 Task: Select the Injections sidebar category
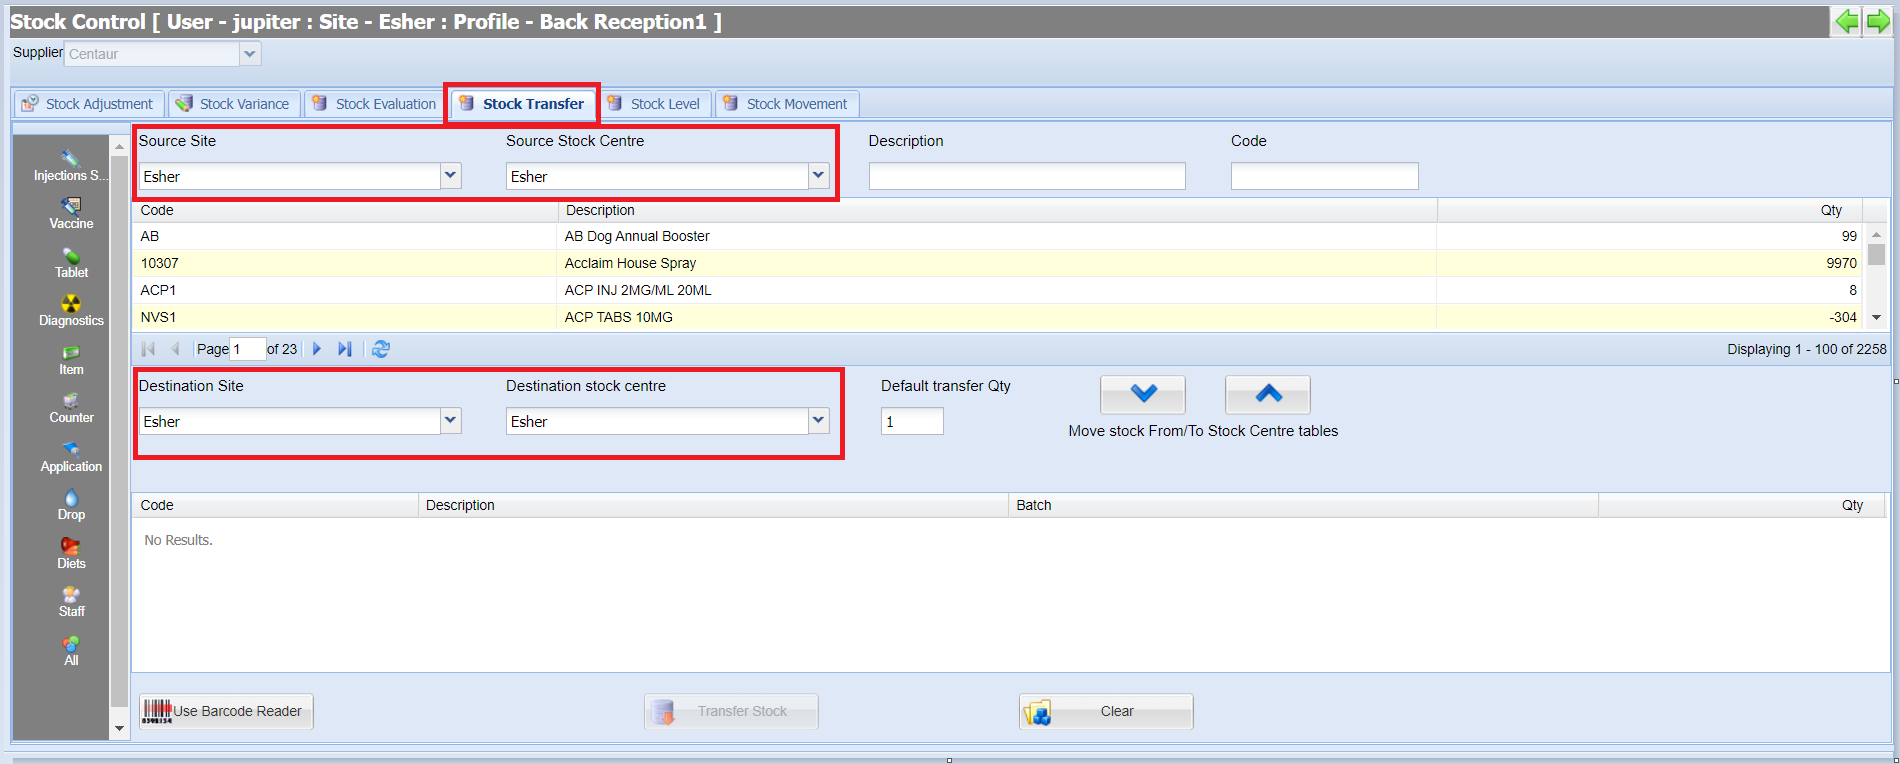71,166
